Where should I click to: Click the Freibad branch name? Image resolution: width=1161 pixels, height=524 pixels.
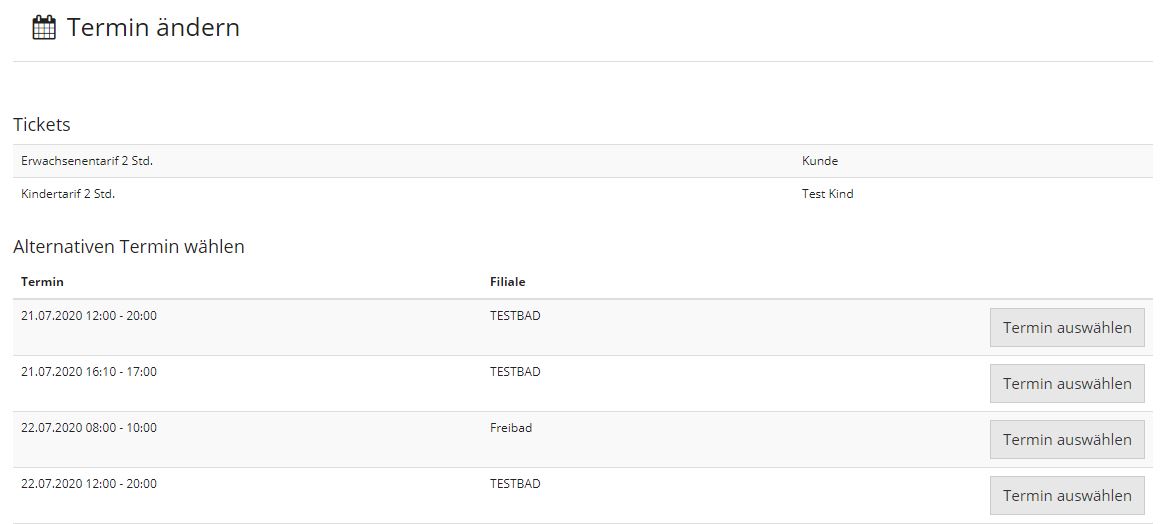pos(511,428)
